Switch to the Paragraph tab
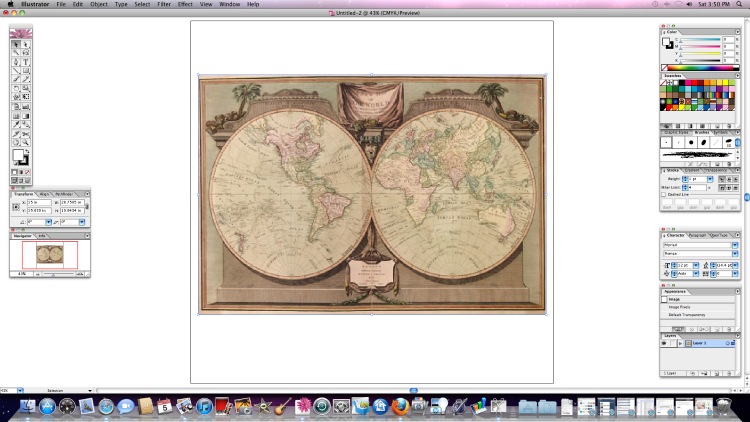Image resolution: width=750 pixels, height=422 pixels. [x=697, y=235]
